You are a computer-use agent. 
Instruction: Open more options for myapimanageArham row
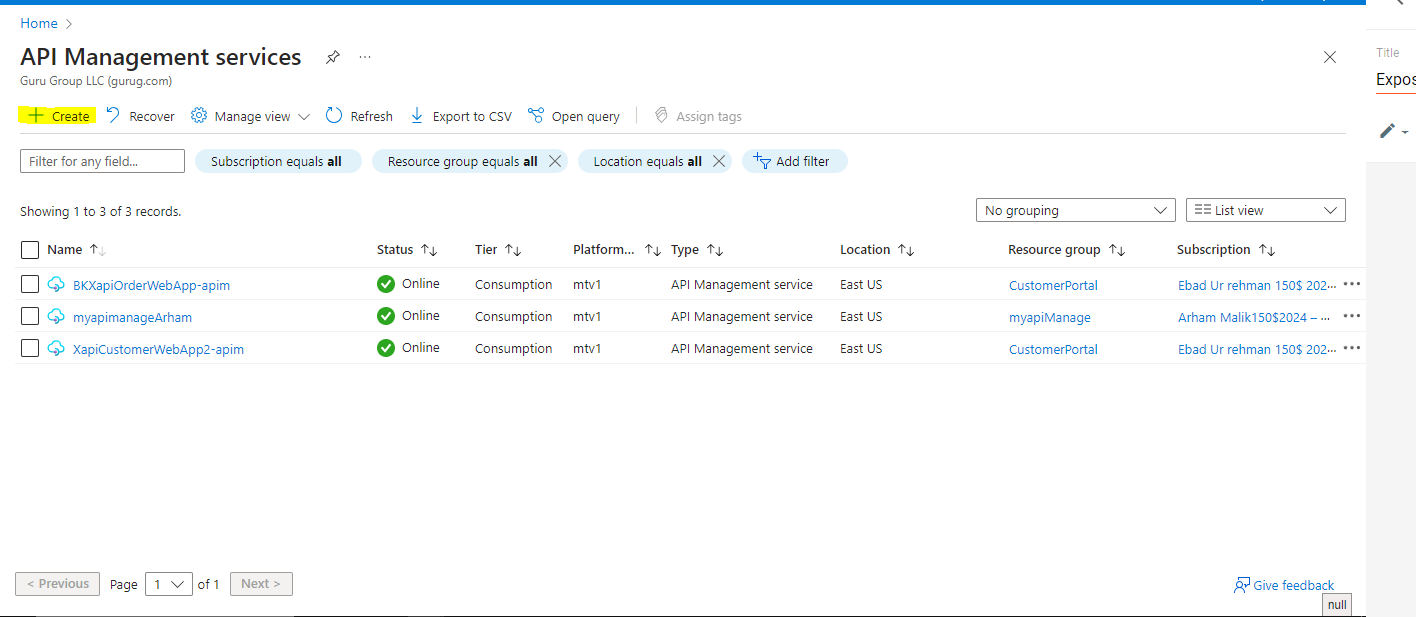(1352, 316)
